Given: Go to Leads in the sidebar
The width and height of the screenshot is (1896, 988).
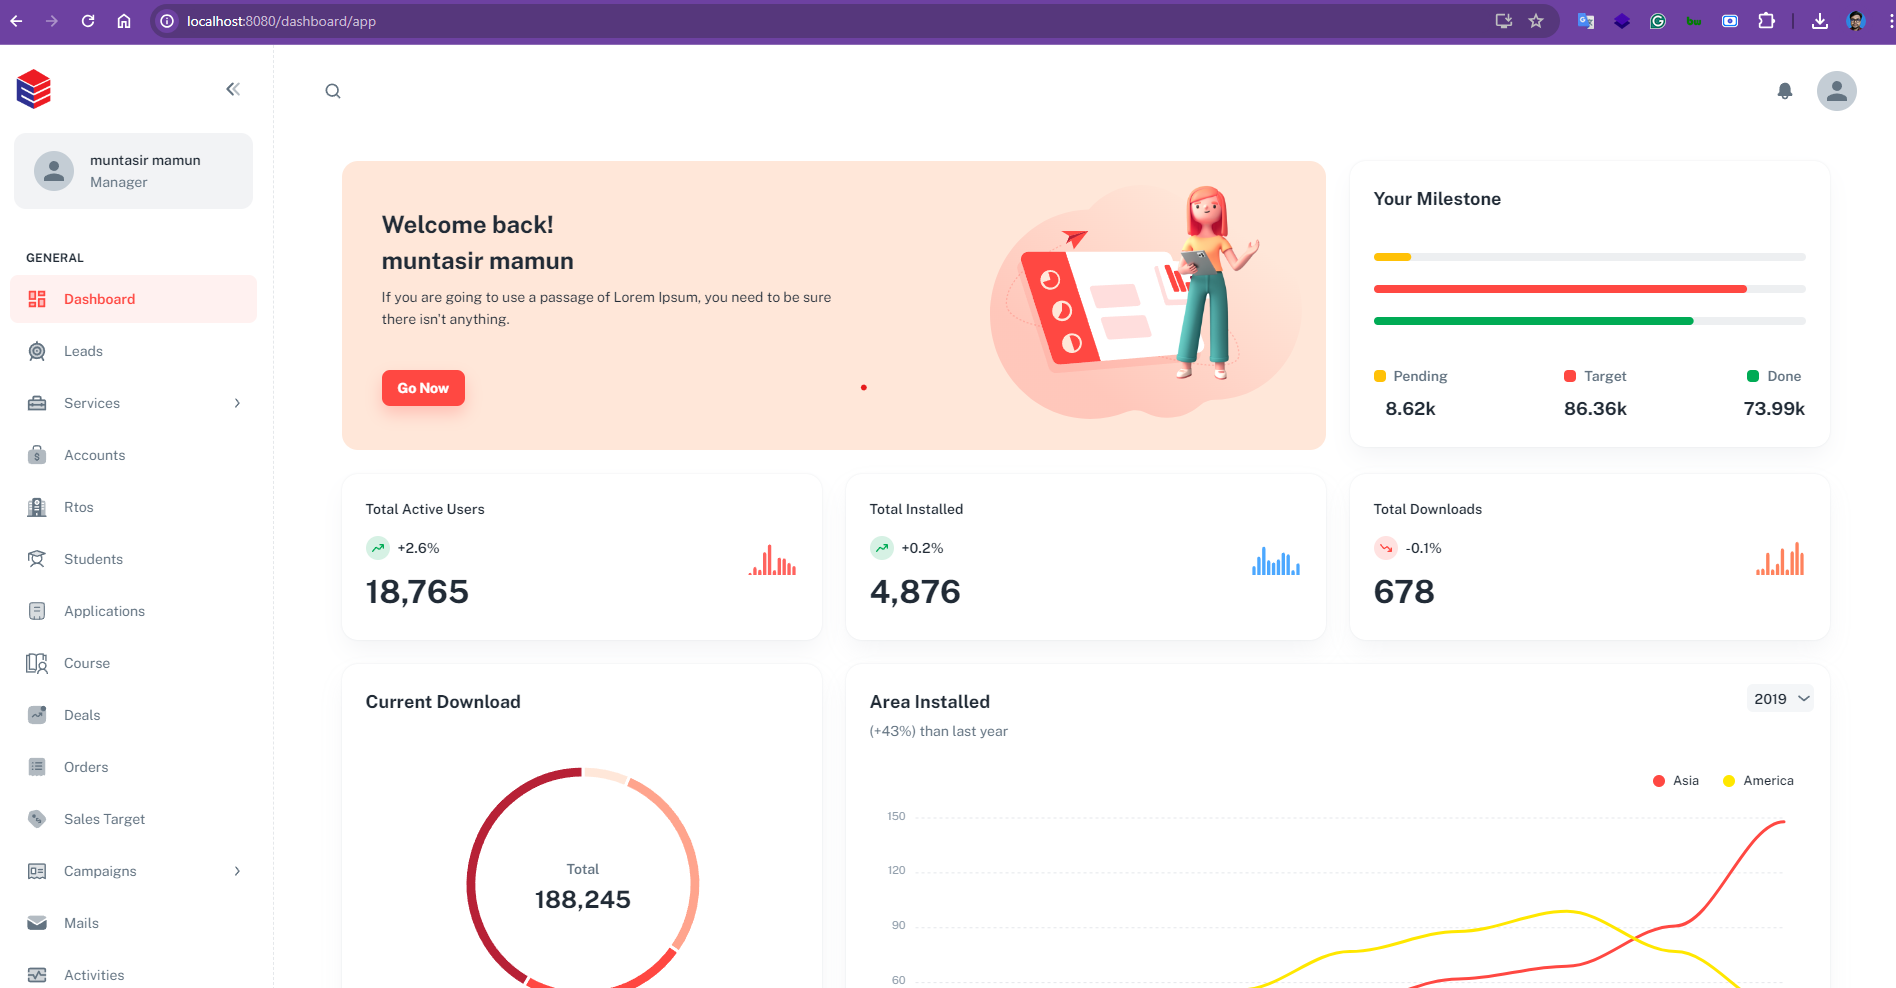Looking at the screenshot, I should [x=84, y=351].
